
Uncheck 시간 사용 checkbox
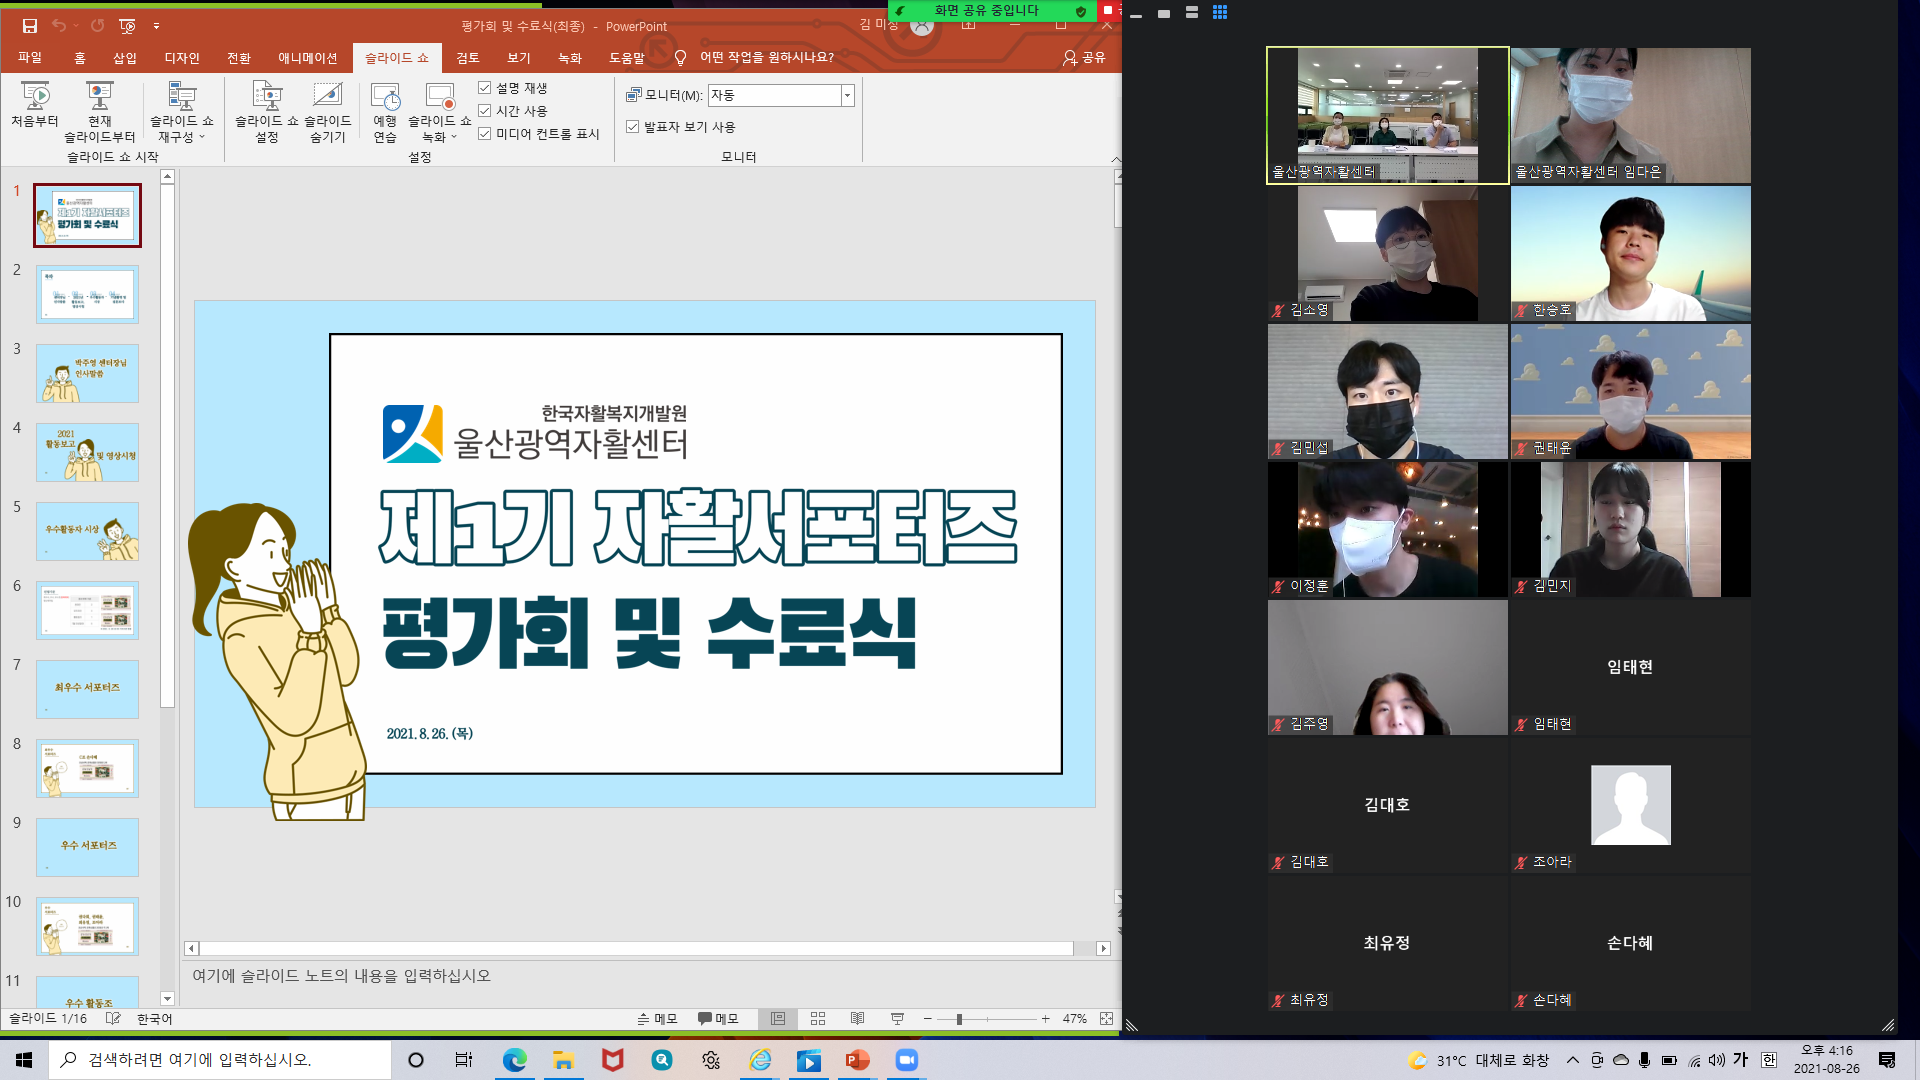pyautogui.click(x=485, y=111)
